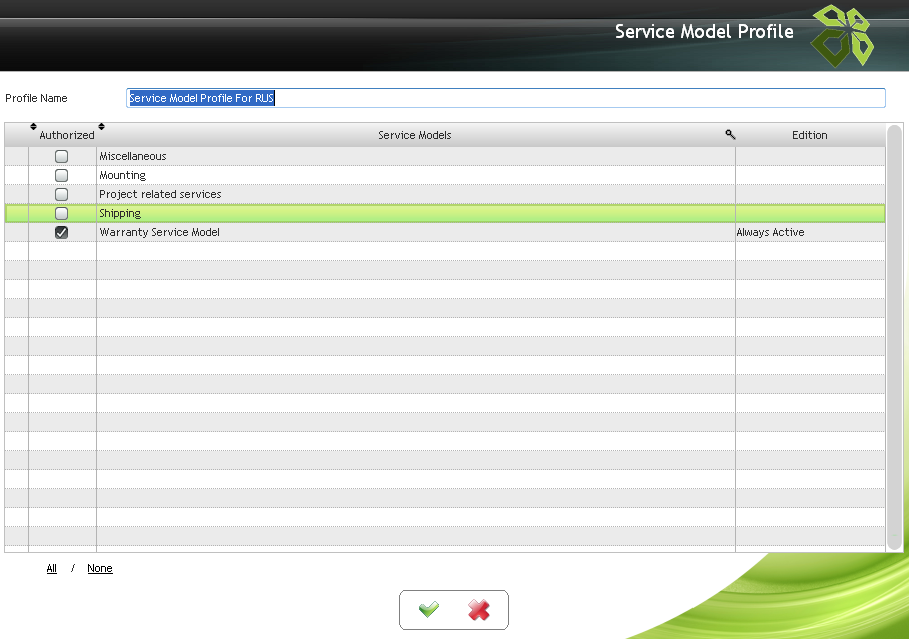Check the Project related services checkbox
The height and width of the screenshot is (639, 909).
[61, 195]
